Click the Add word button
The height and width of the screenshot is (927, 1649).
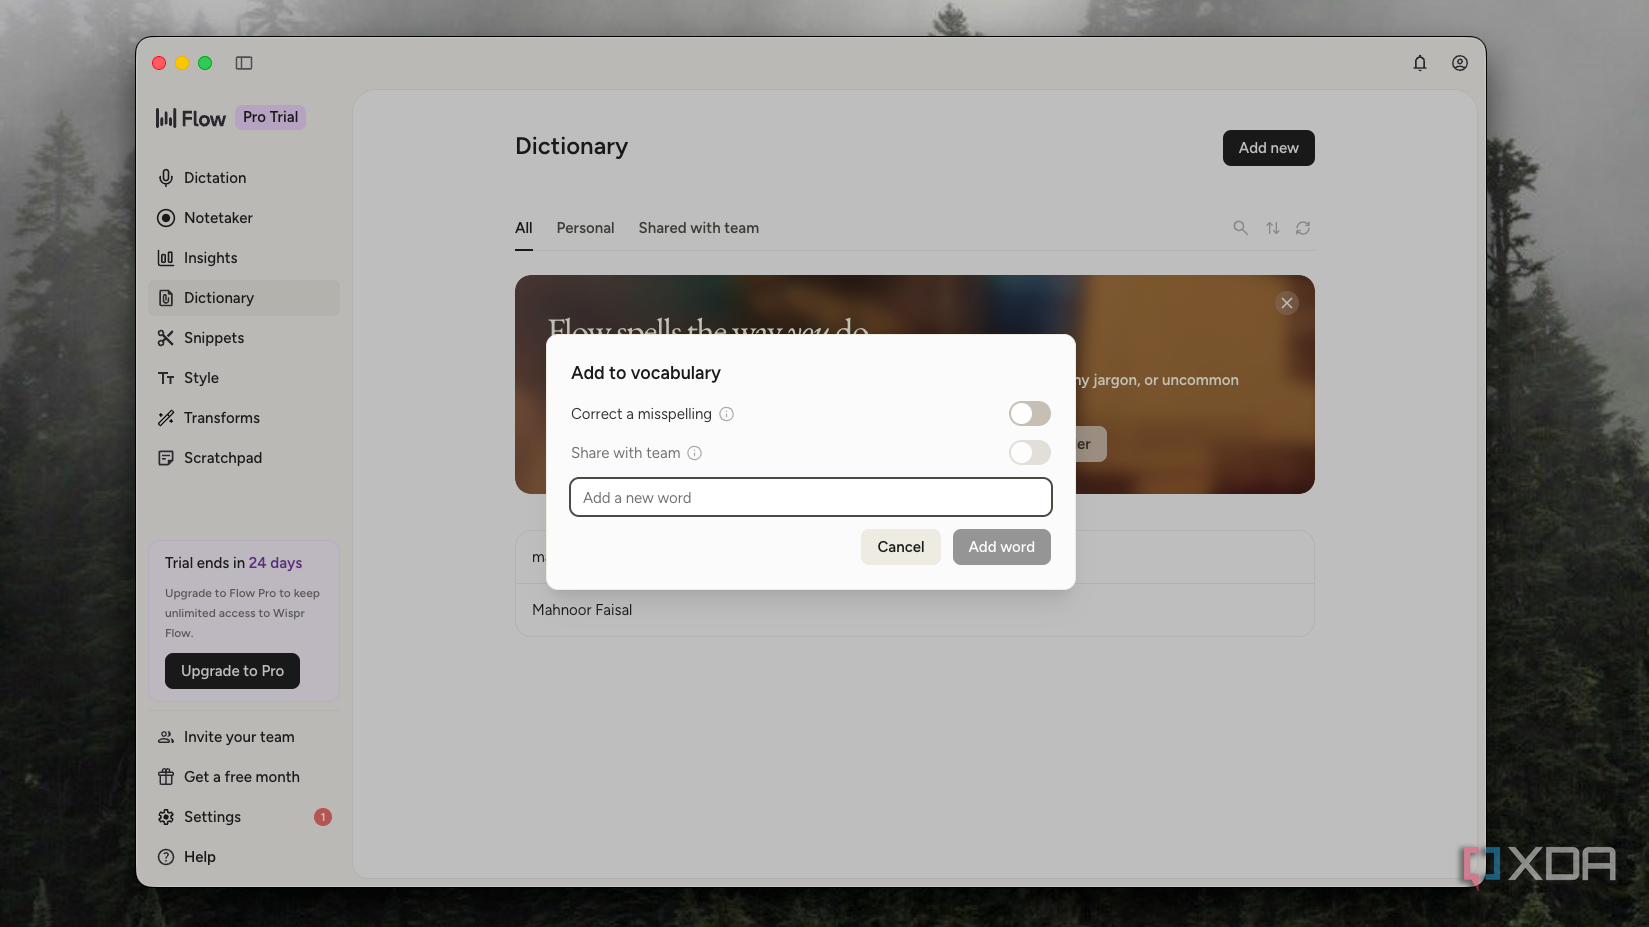pyautogui.click(x=1001, y=547)
